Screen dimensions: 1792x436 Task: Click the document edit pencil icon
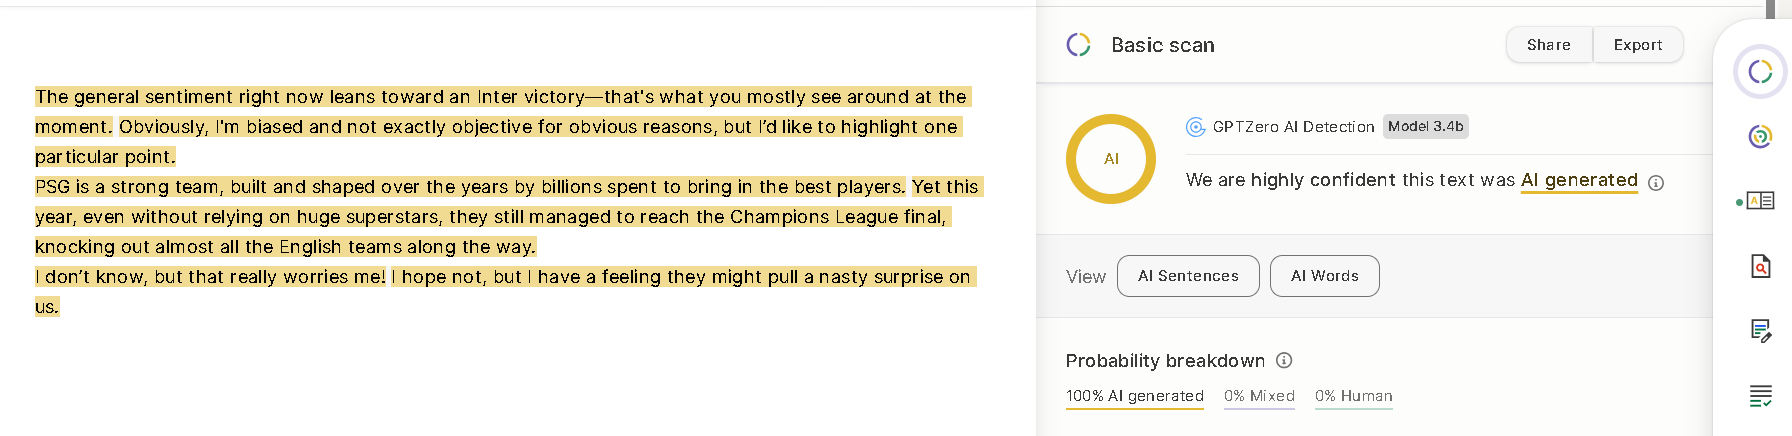1761,330
